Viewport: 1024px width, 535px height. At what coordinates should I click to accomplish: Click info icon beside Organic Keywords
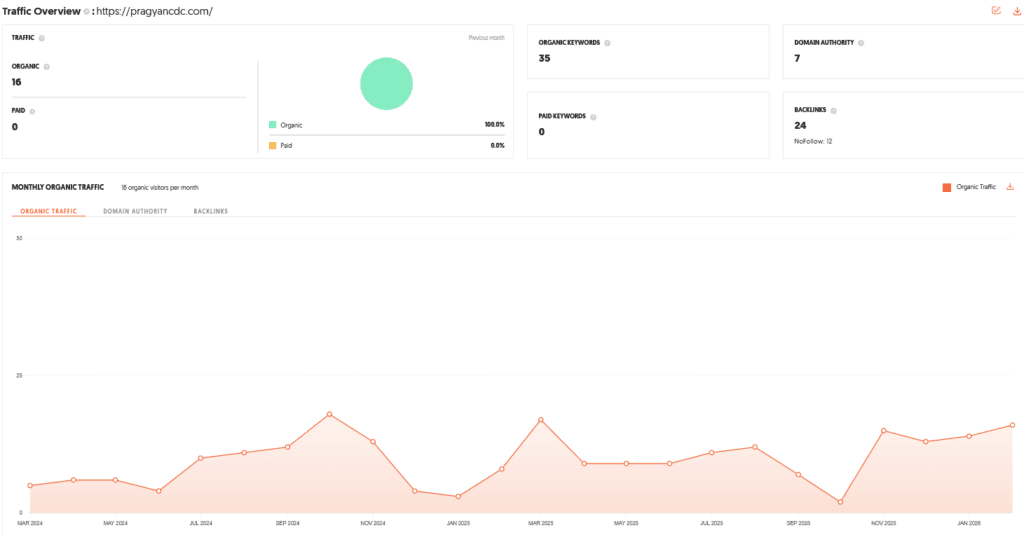[x=607, y=43]
